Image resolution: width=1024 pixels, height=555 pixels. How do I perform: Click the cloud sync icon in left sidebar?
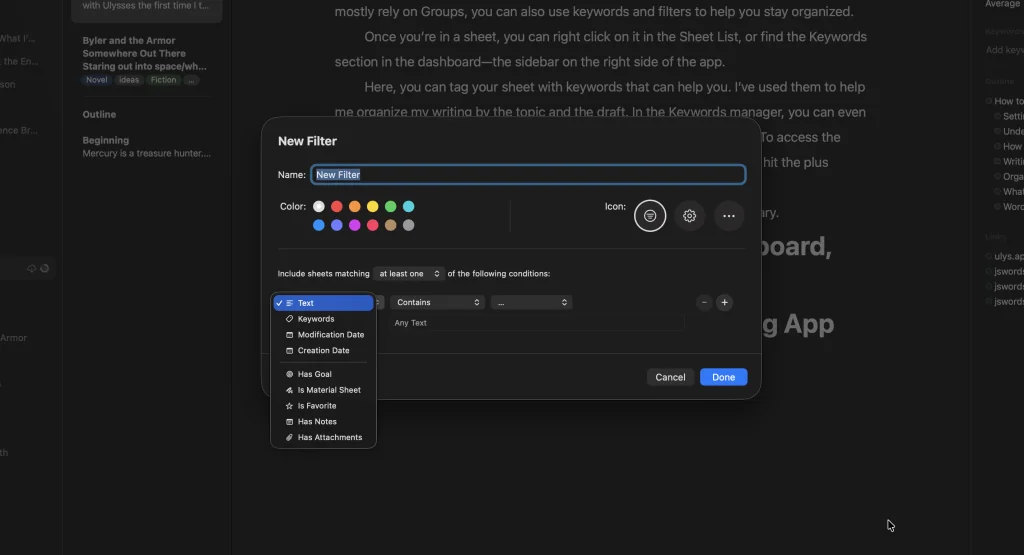pos(31,268)
